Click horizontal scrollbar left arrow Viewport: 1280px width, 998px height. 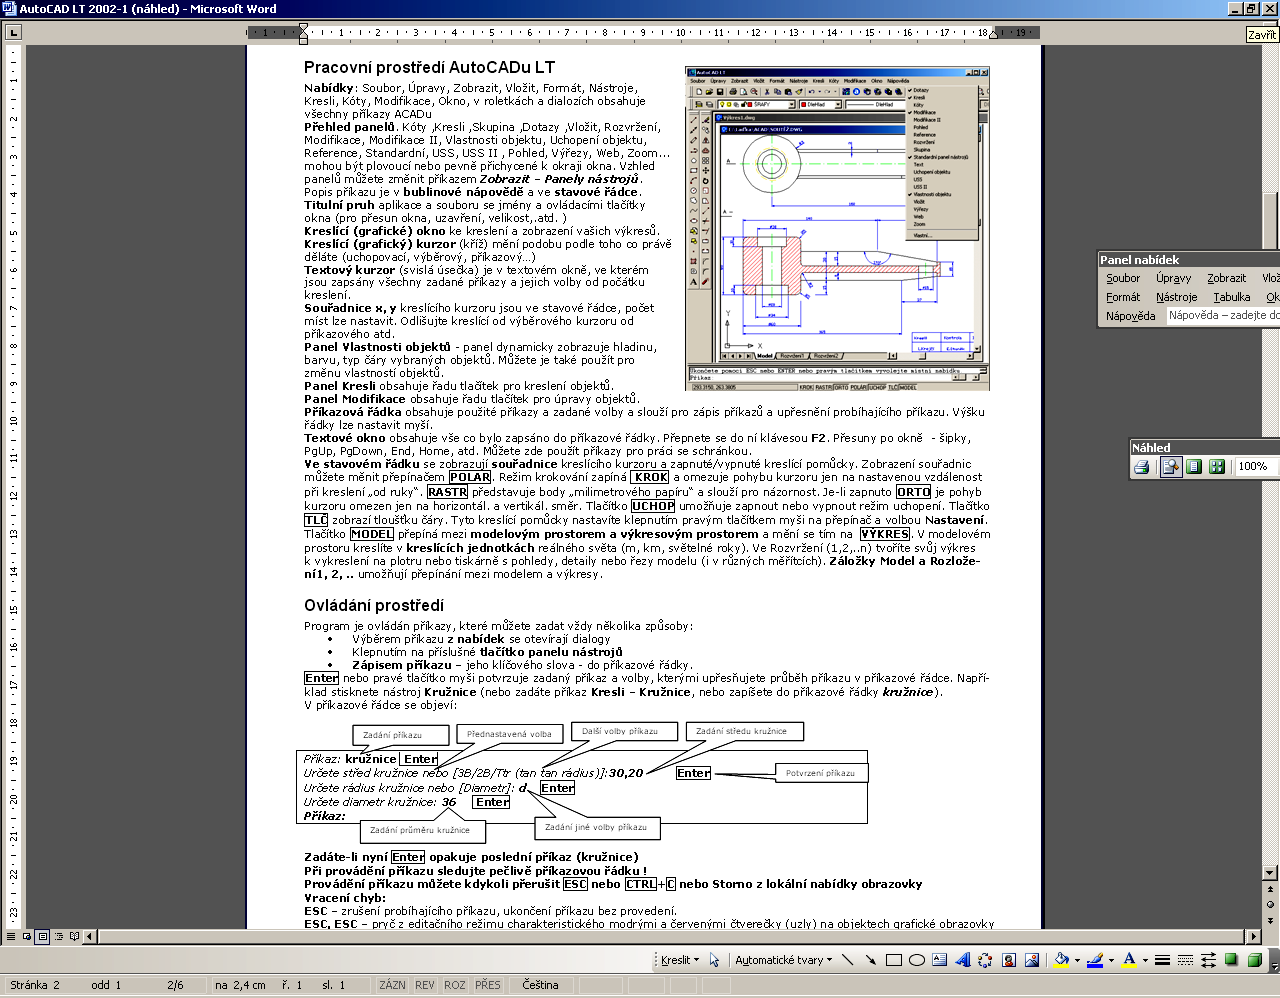pos(89,937)
